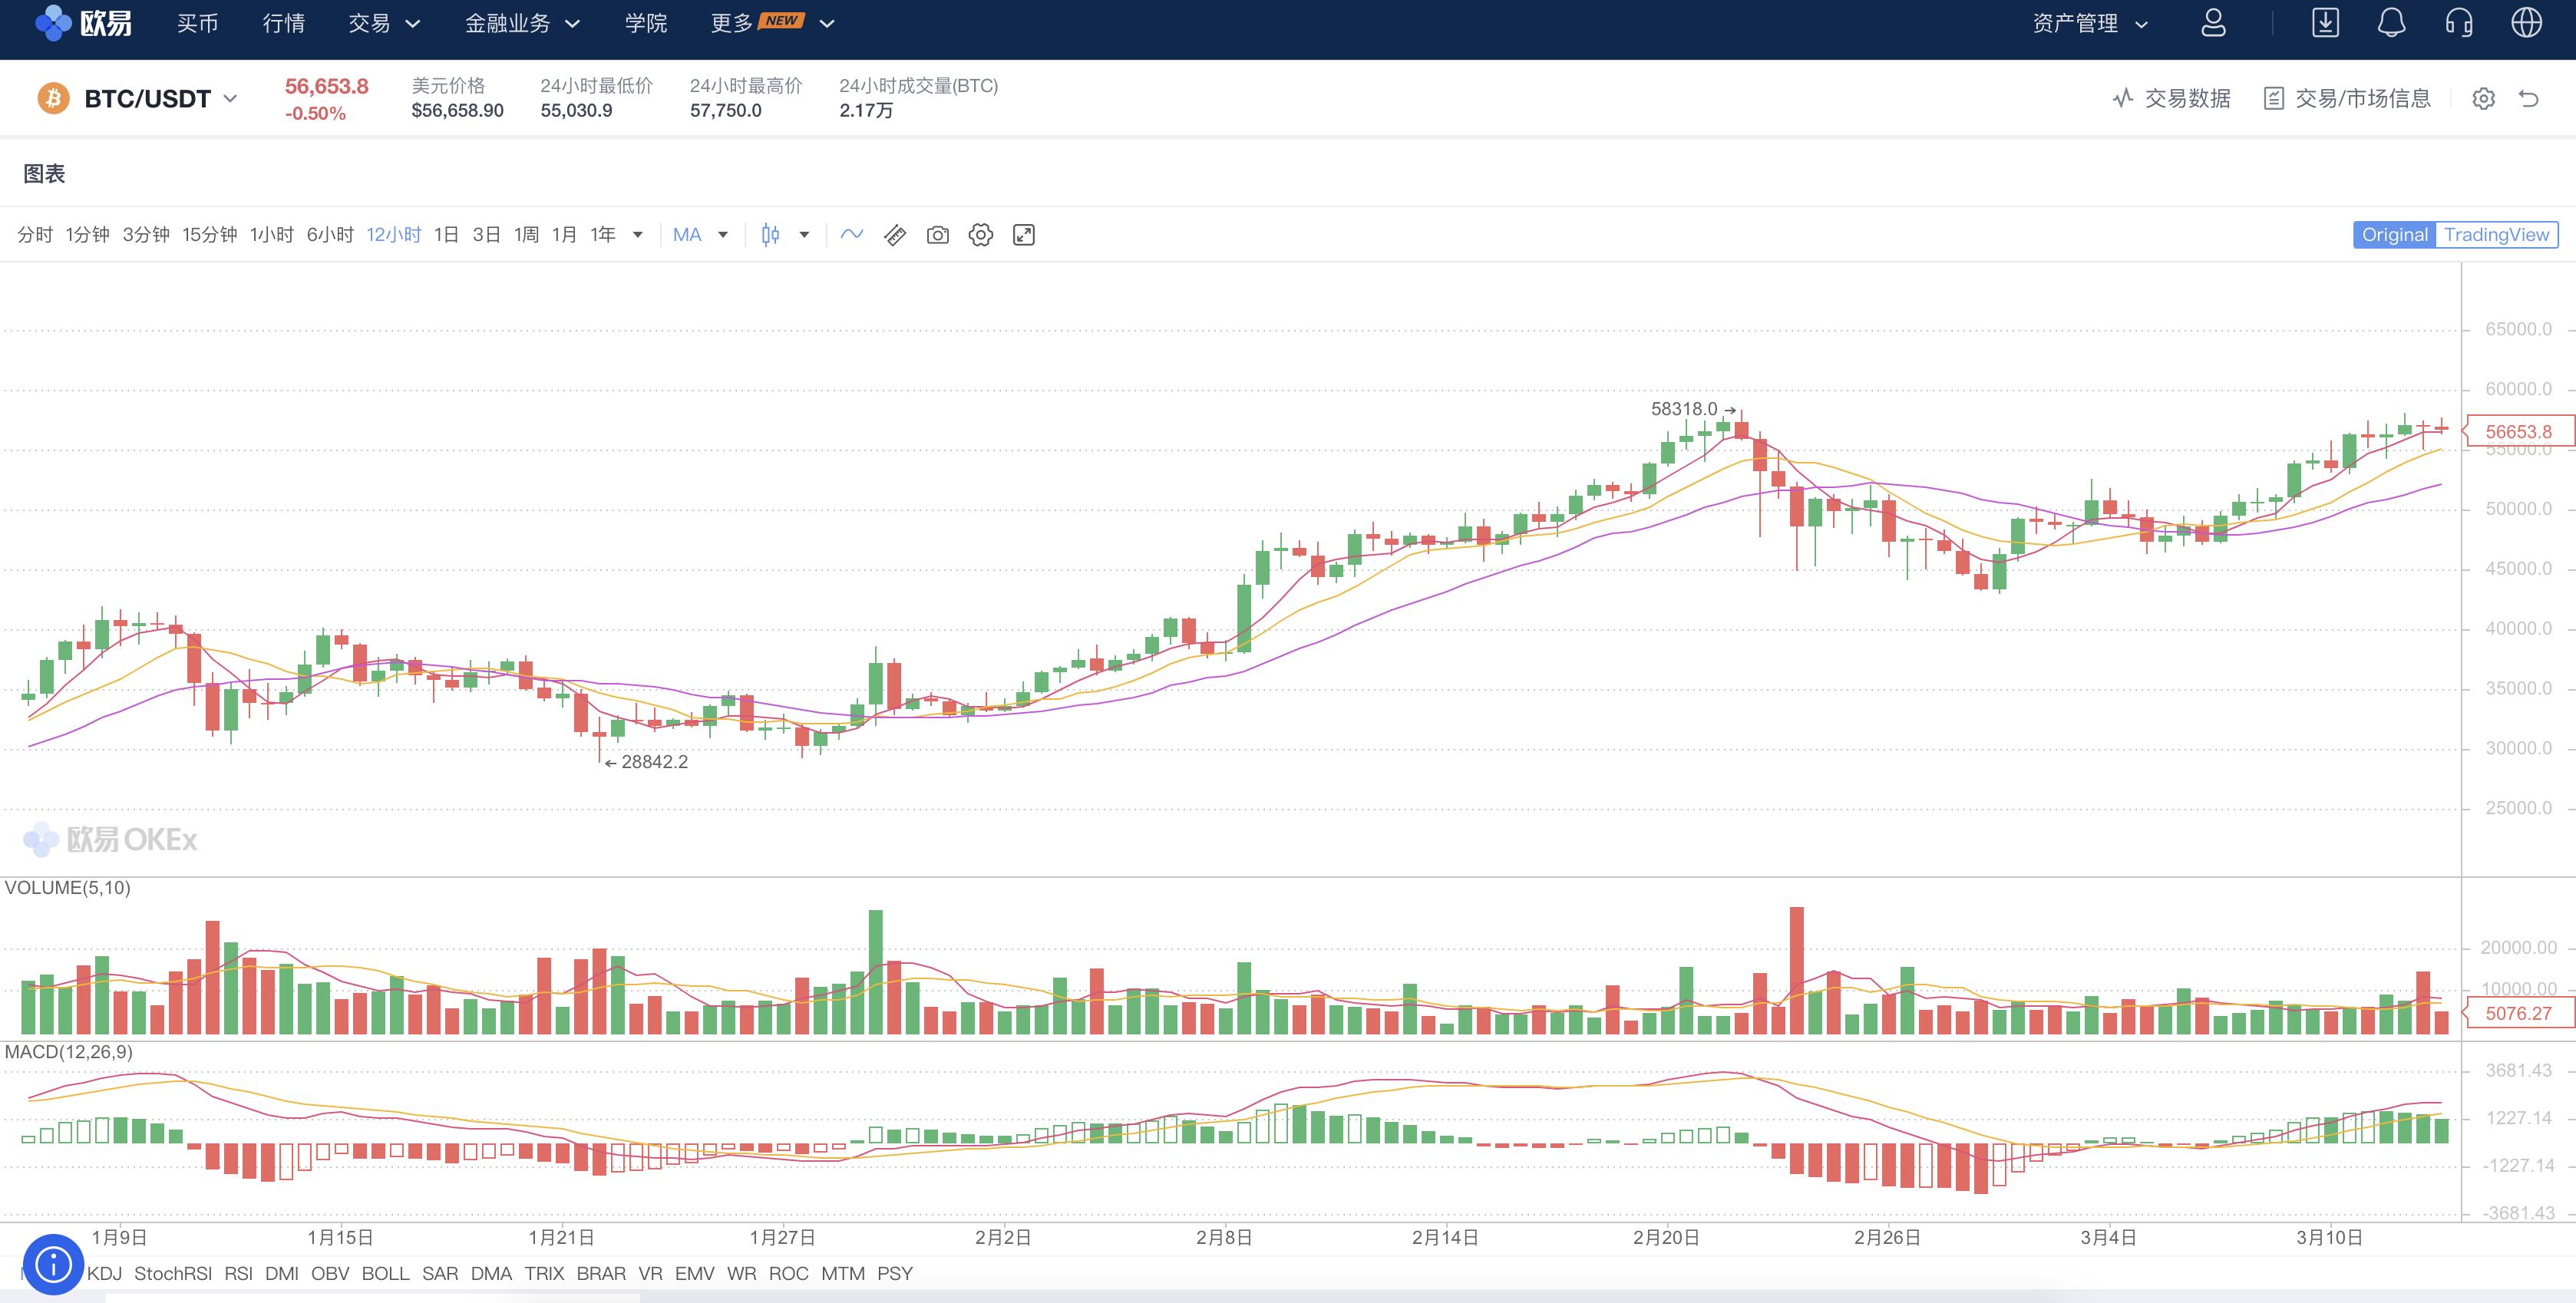Open chart settings gear in toolbar
This screenshot has height=1303, width=2576.
click(x=980, y=235)
